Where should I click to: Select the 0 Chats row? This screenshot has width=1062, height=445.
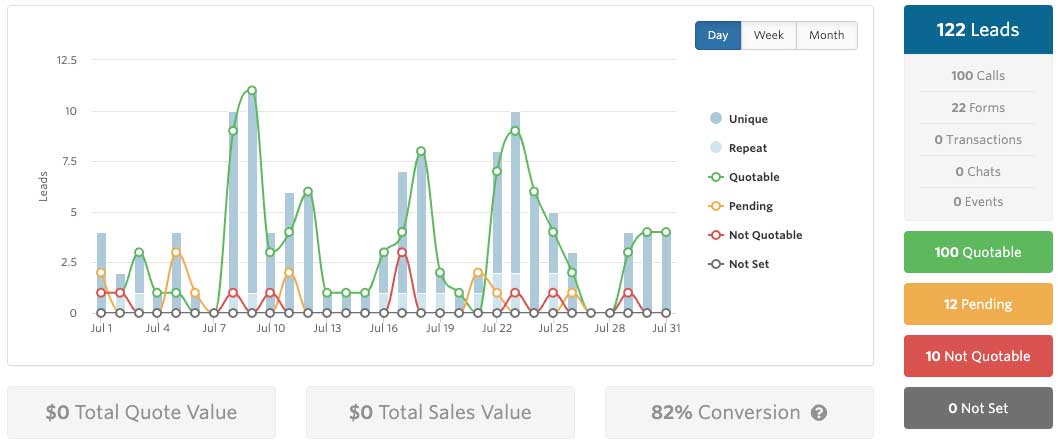(978, 171)
